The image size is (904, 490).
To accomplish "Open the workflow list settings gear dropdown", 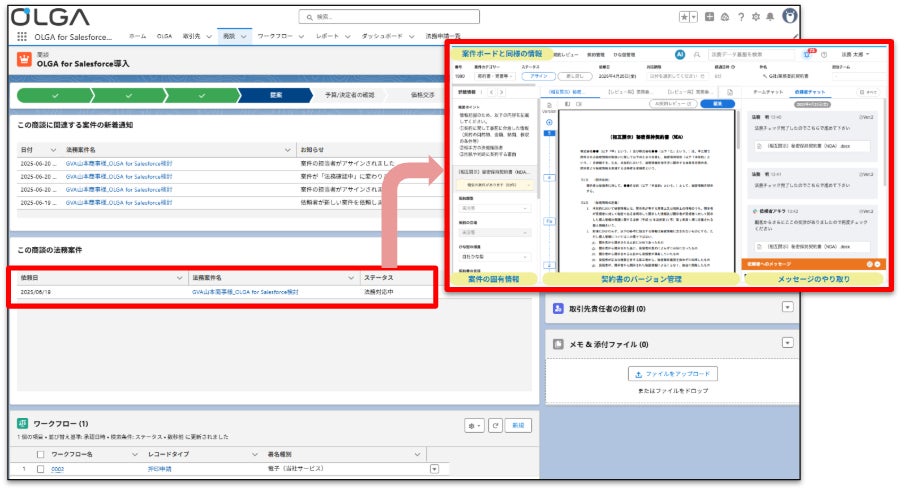I will [474, 425].
